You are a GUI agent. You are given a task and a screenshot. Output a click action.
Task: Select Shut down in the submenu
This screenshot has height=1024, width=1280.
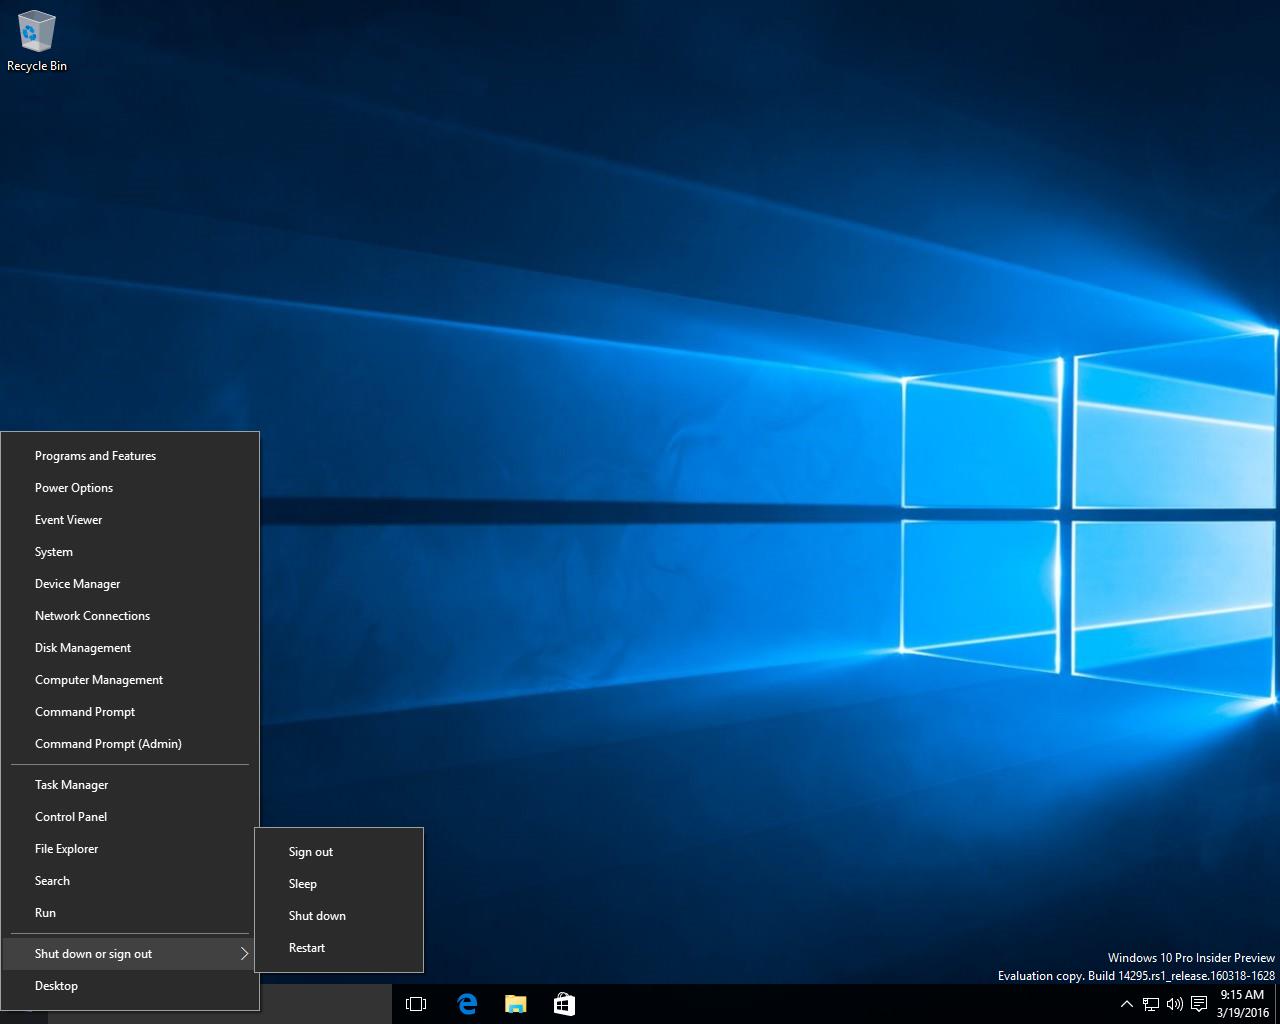[x=339, y=916]
